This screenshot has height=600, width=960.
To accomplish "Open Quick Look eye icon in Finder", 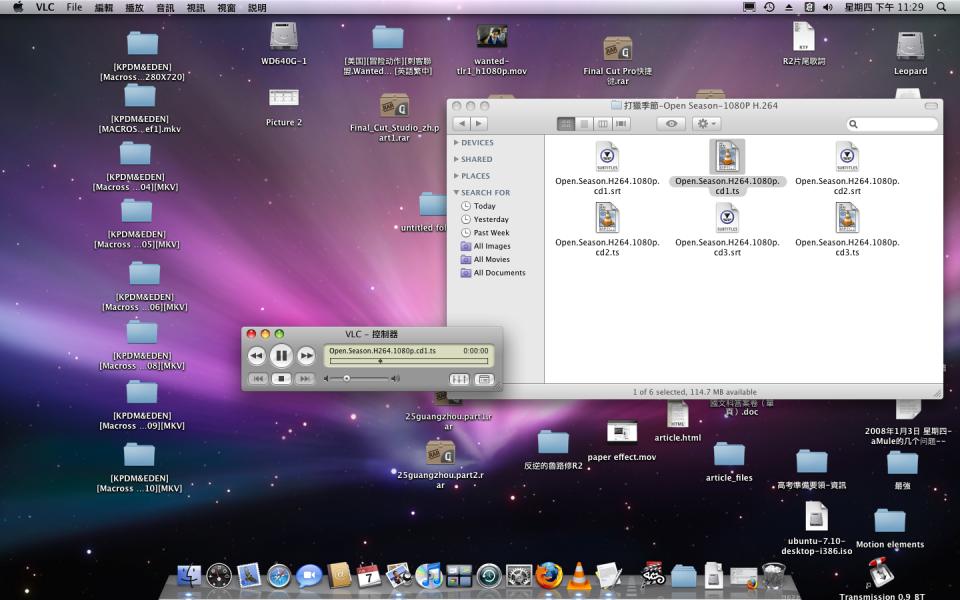I will click(671, 124).
